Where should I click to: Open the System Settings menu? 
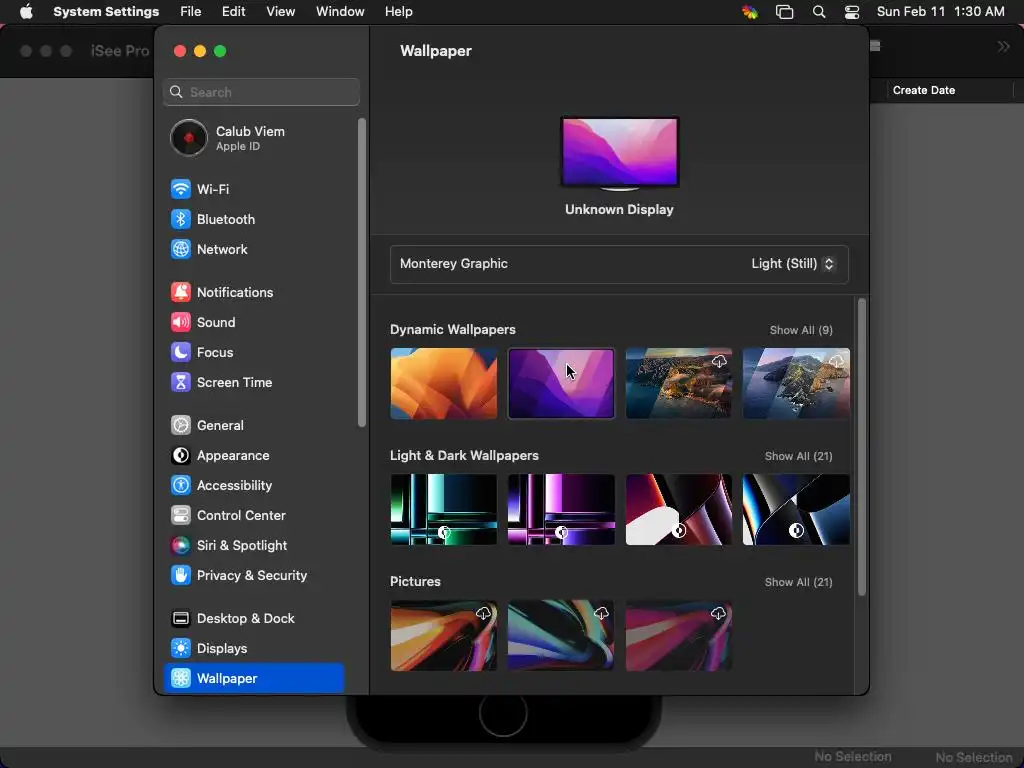tap(106, 12)
